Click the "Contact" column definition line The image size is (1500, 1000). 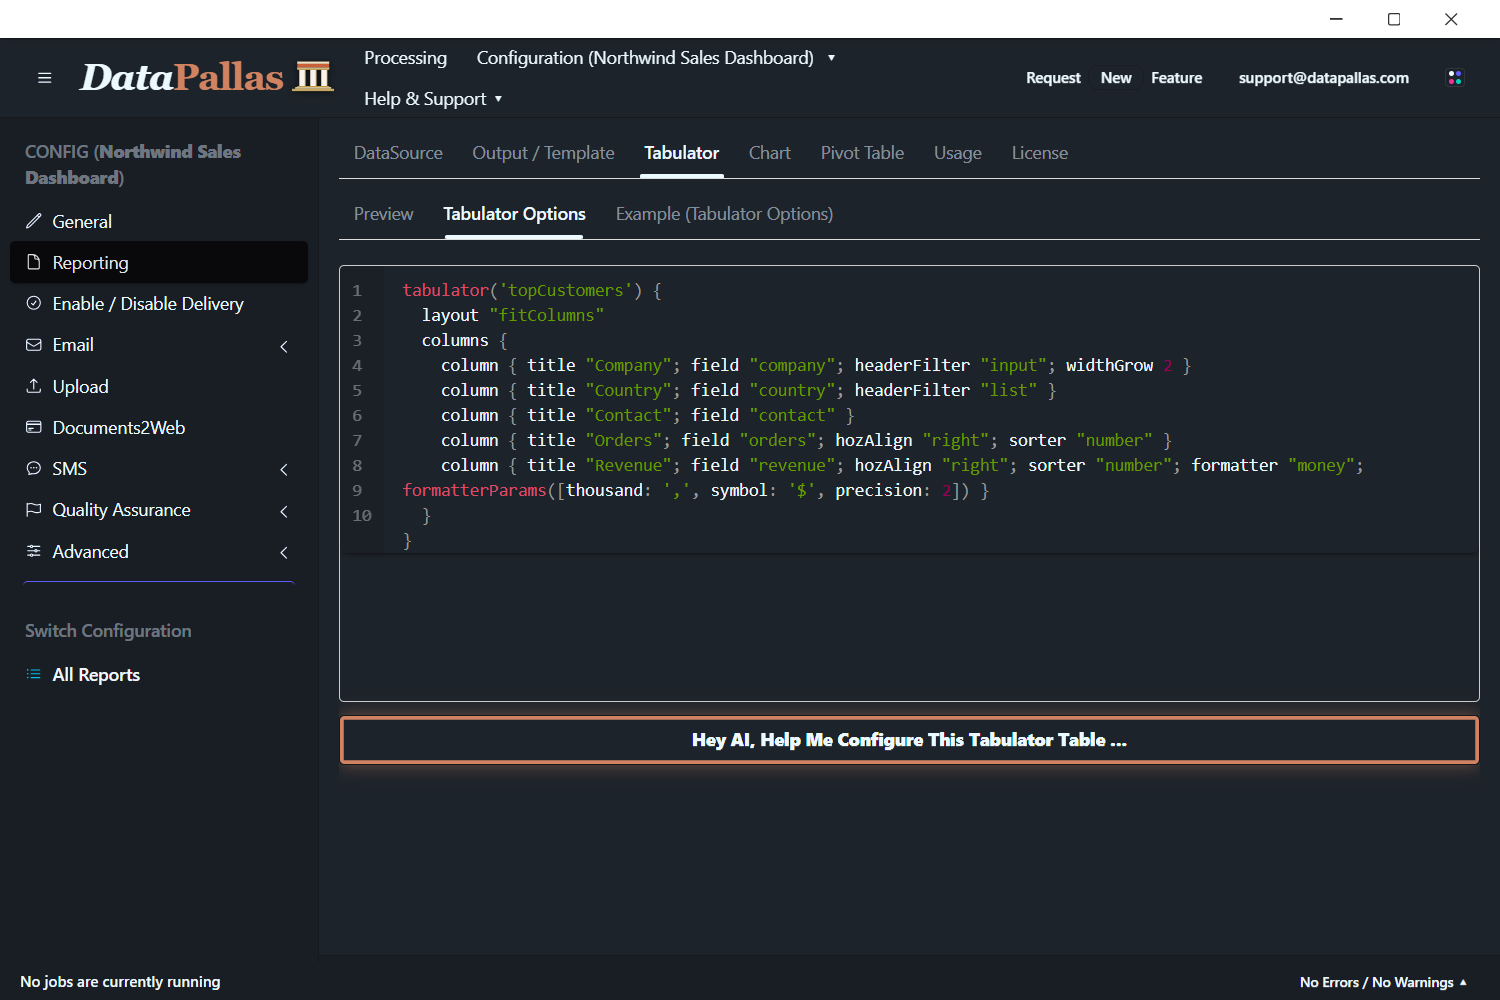pyautogui.click(x=648, y=415)
